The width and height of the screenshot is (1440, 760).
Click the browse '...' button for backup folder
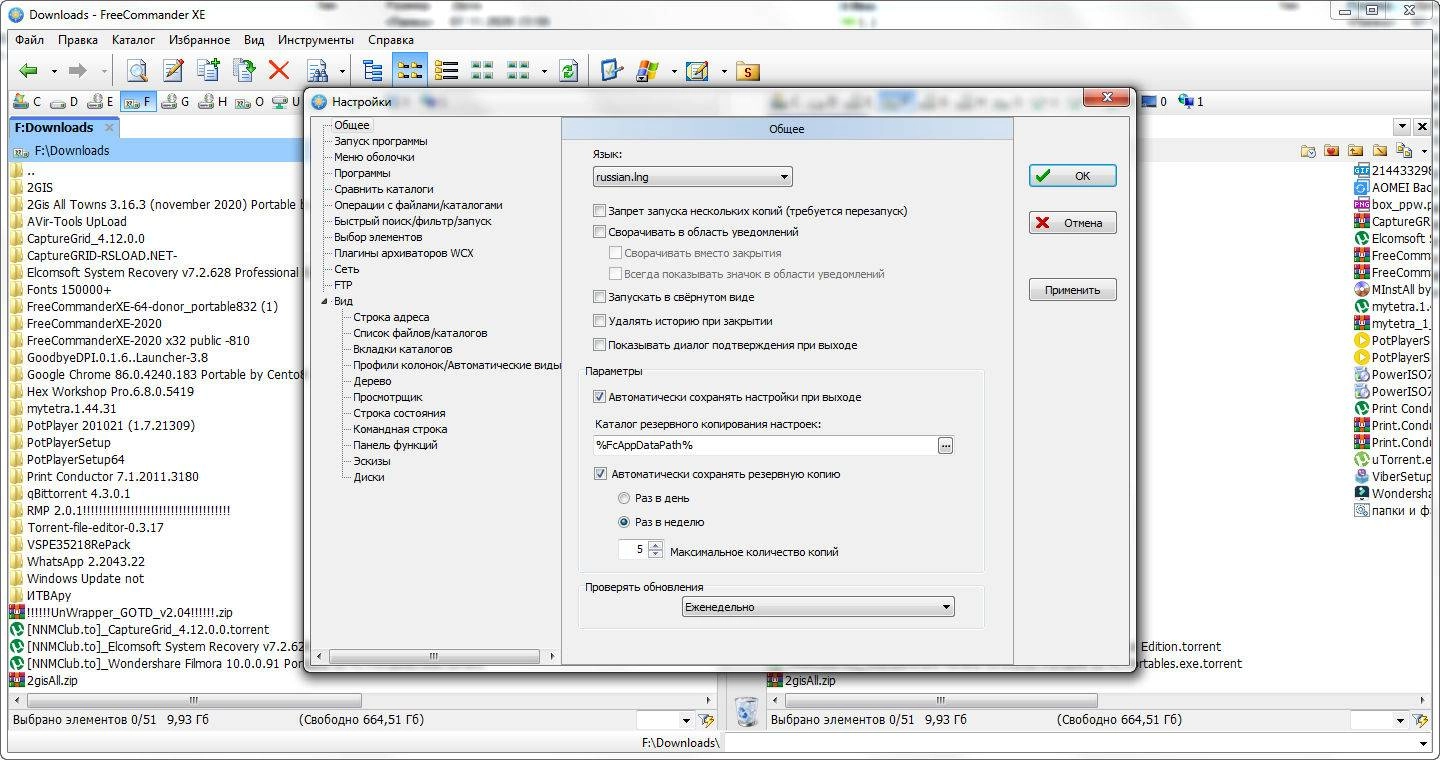pos(945,445)
